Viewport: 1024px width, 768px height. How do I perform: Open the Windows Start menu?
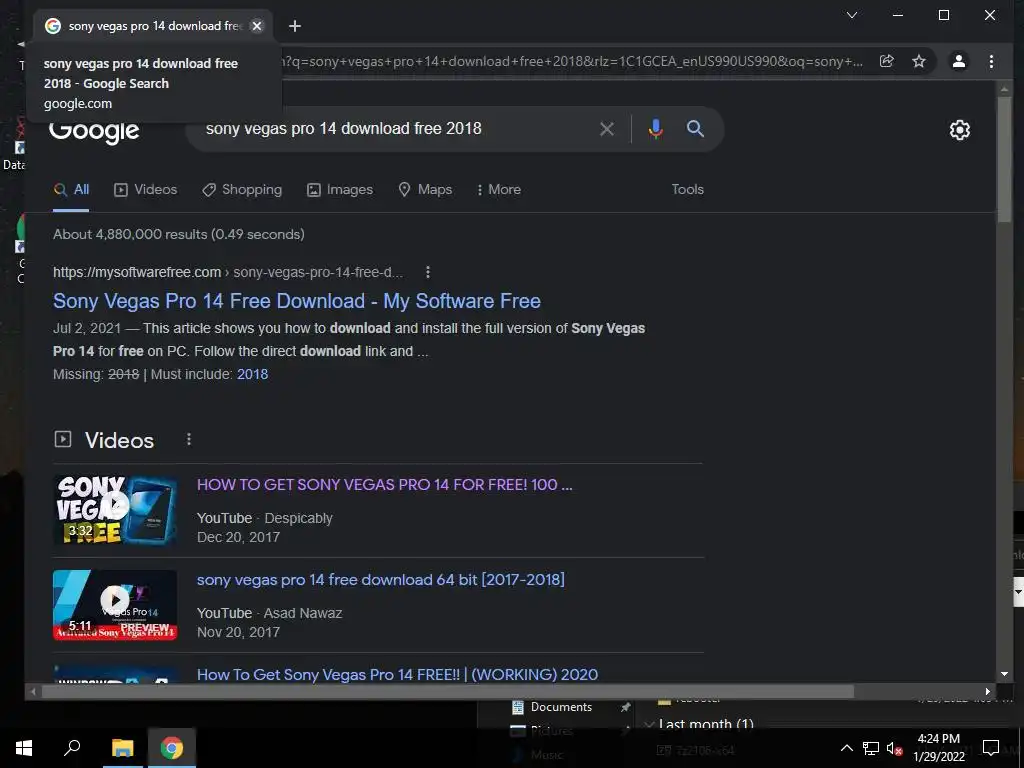pos(24,748)
